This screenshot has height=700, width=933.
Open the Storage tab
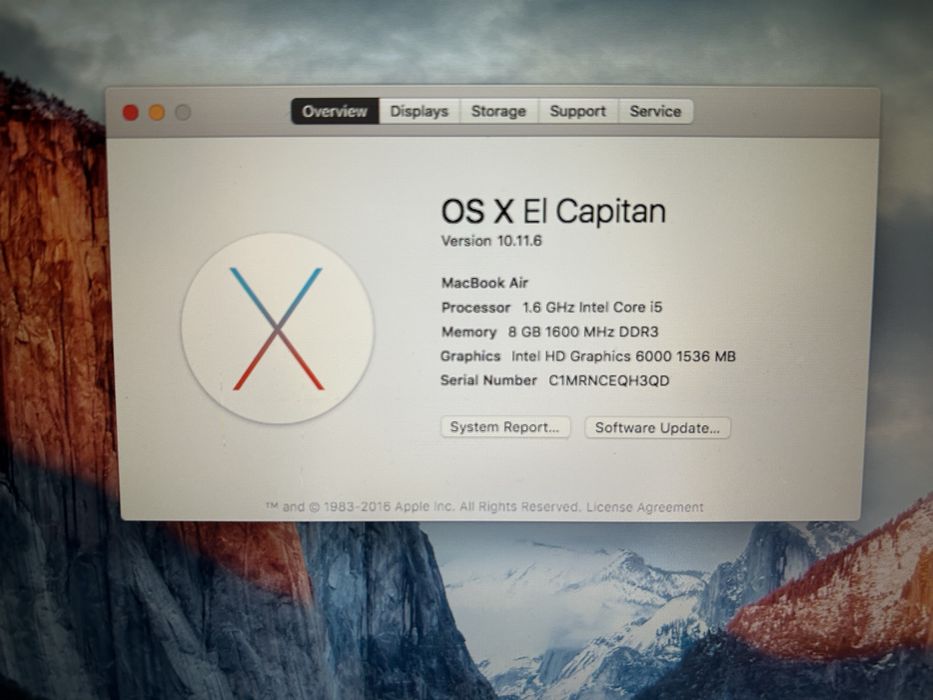[x=499, y=111]
